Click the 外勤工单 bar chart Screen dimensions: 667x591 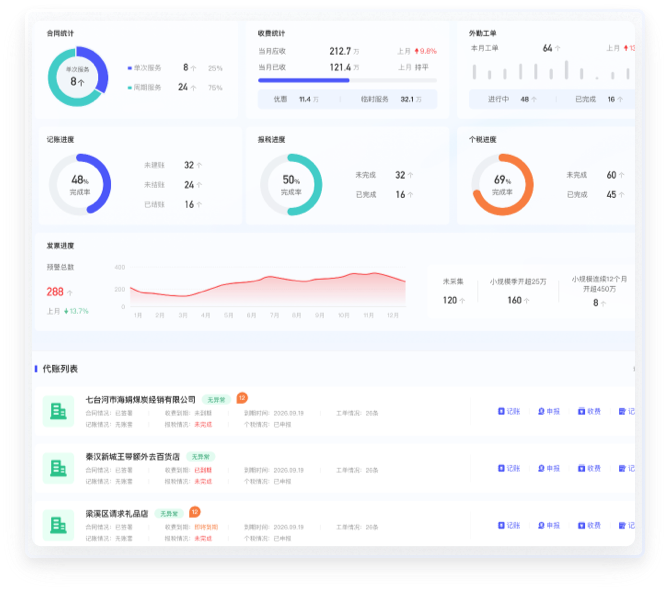click(x=551, y=70)
